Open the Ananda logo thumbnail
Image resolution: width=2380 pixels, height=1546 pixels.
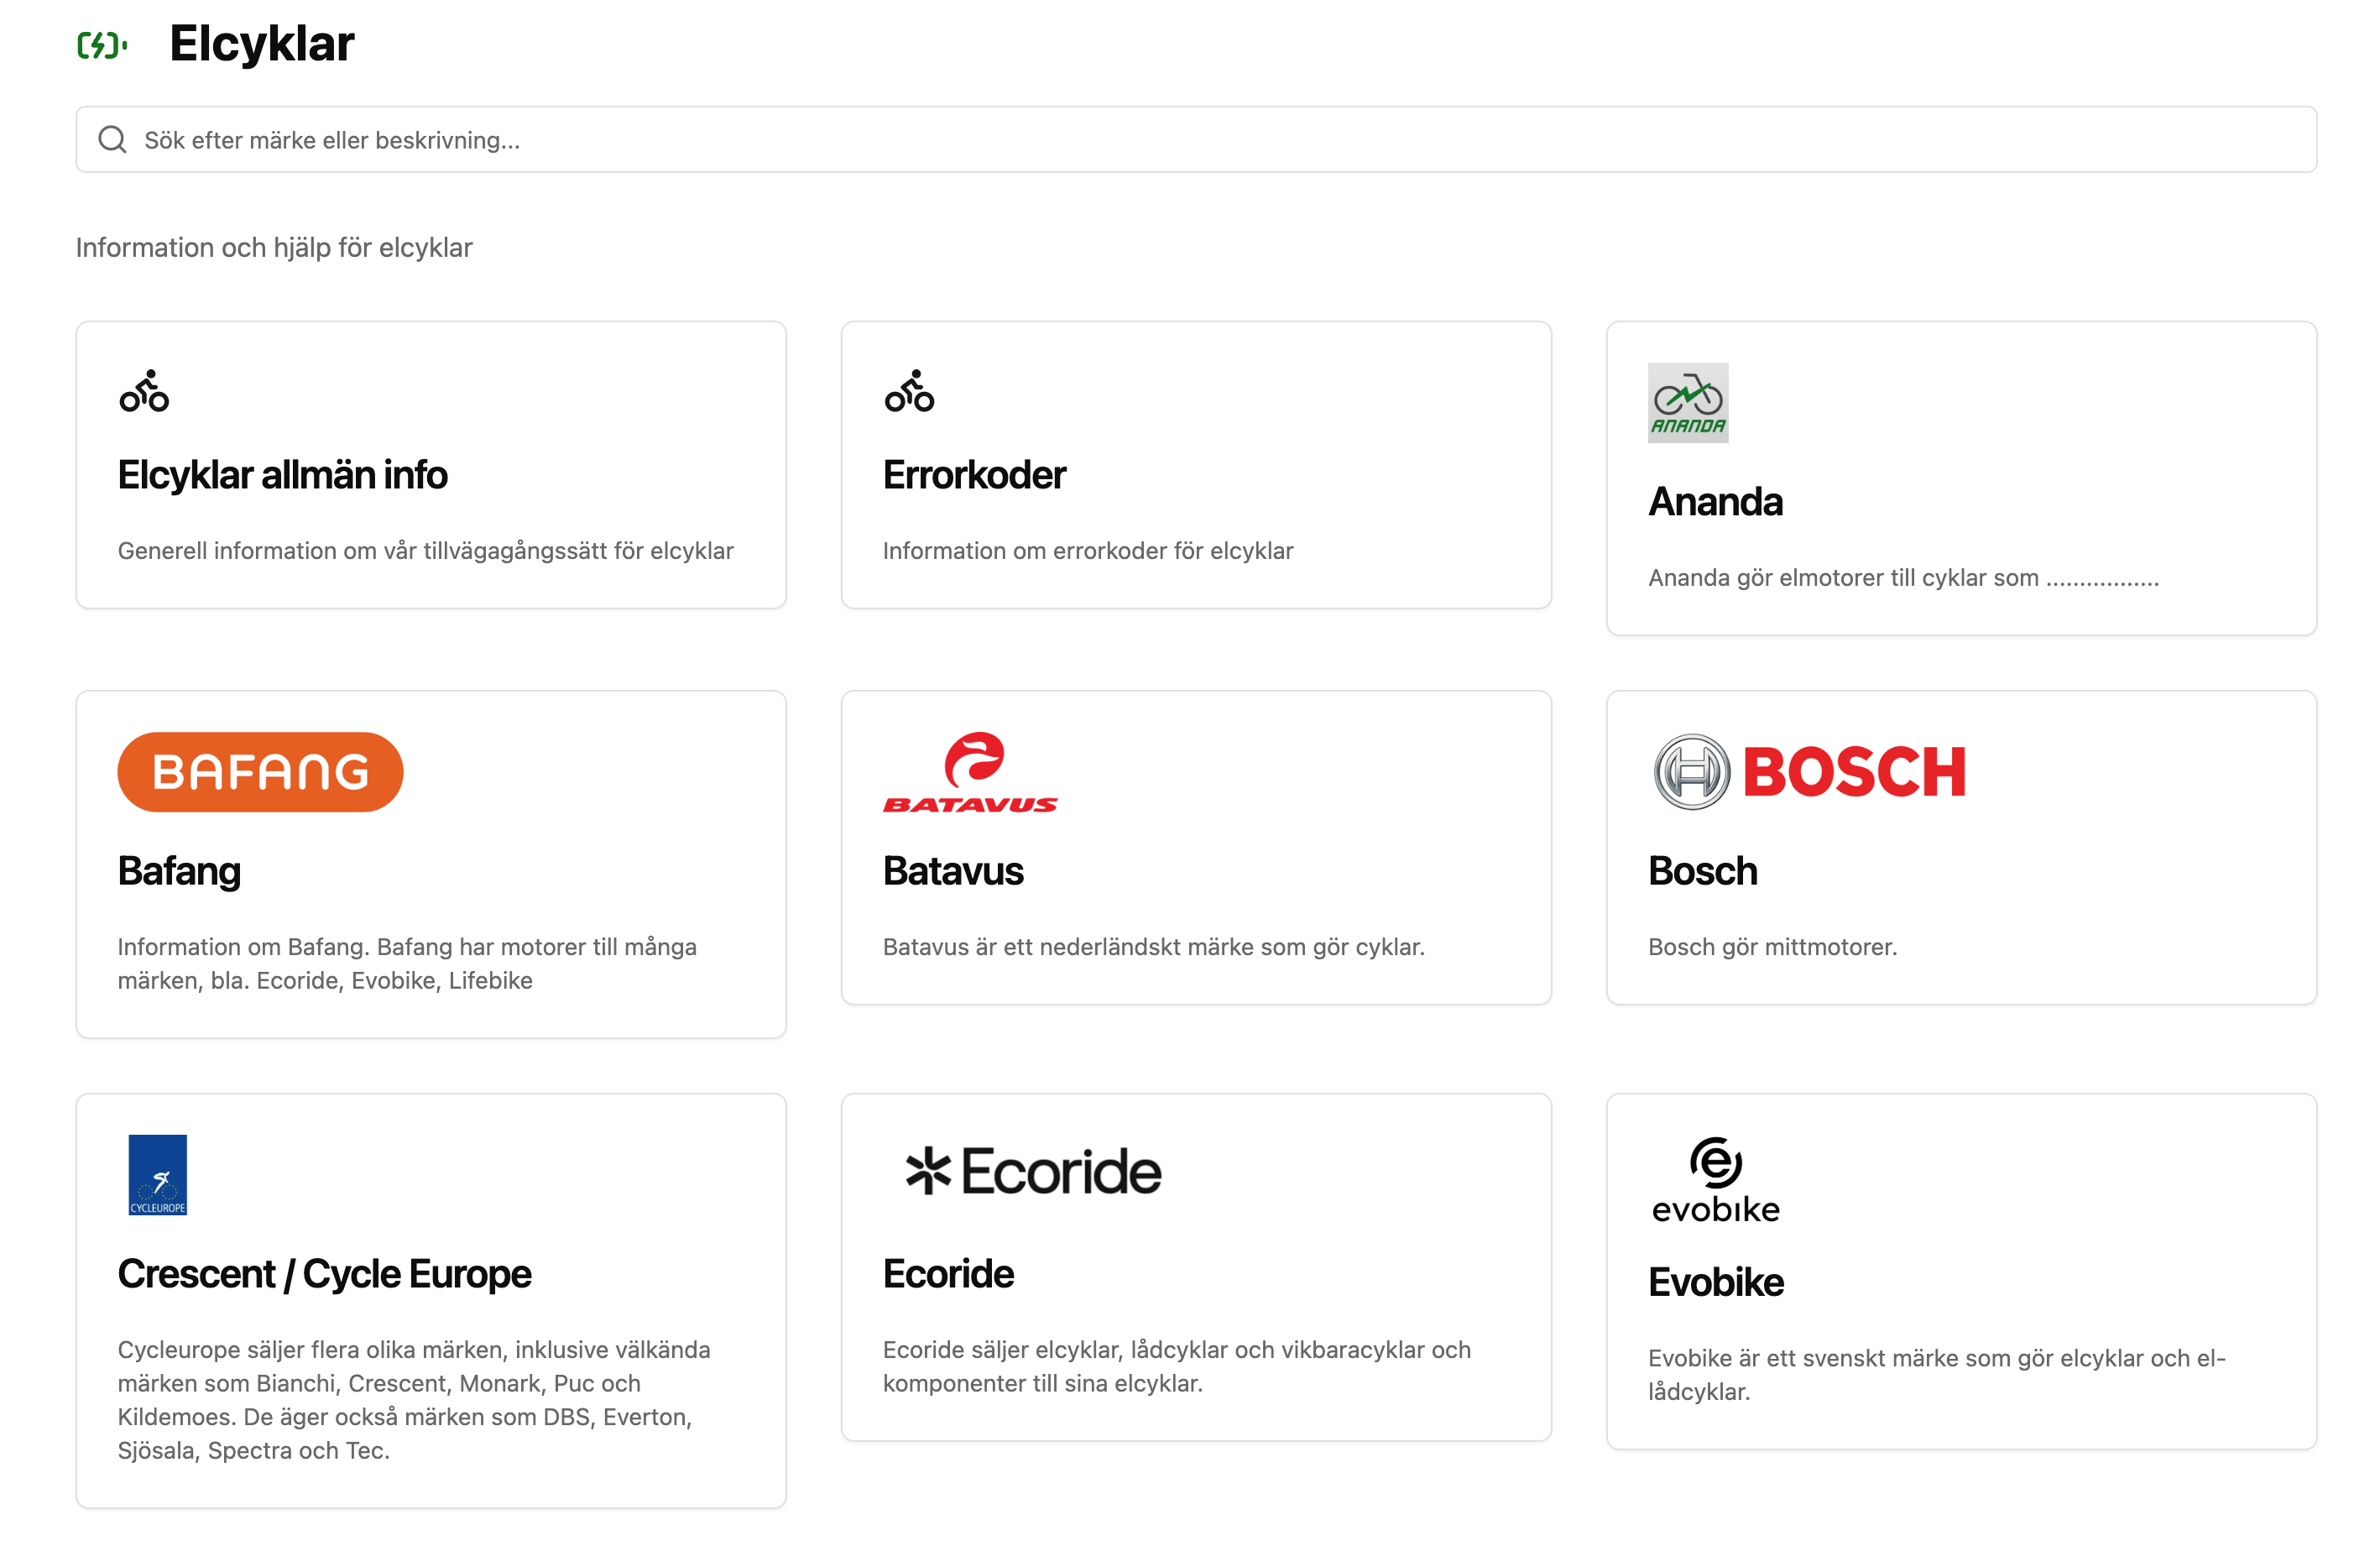coord(1688,402)
